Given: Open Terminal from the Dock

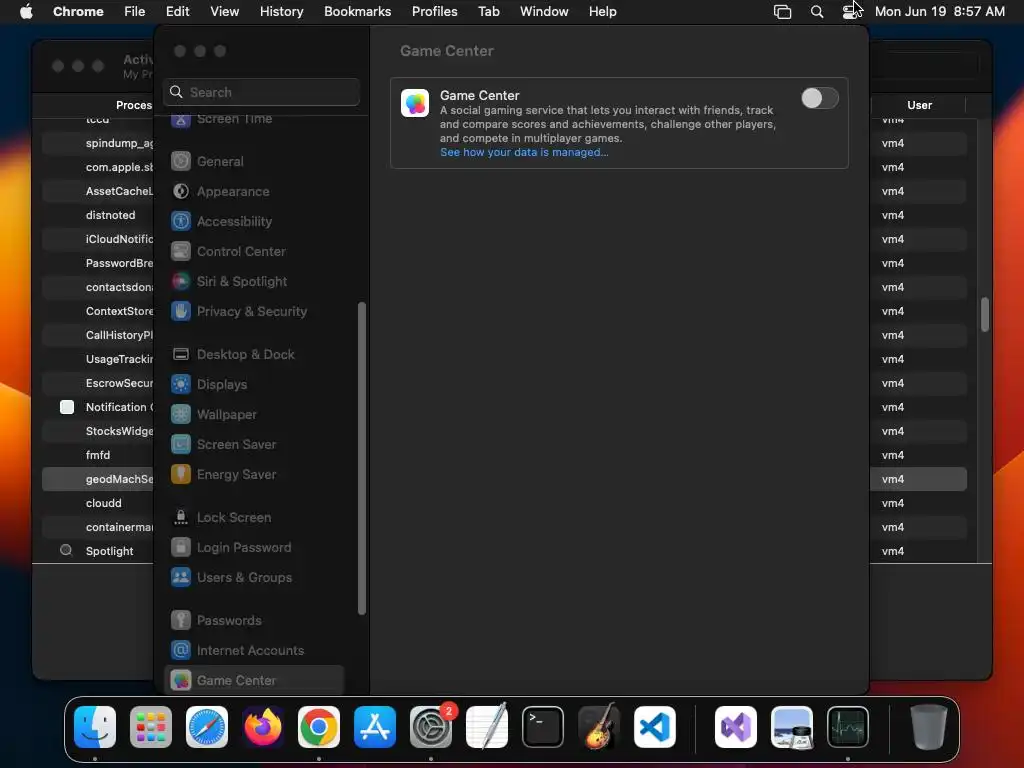Looking at the screenshot, I should [543, 727].
